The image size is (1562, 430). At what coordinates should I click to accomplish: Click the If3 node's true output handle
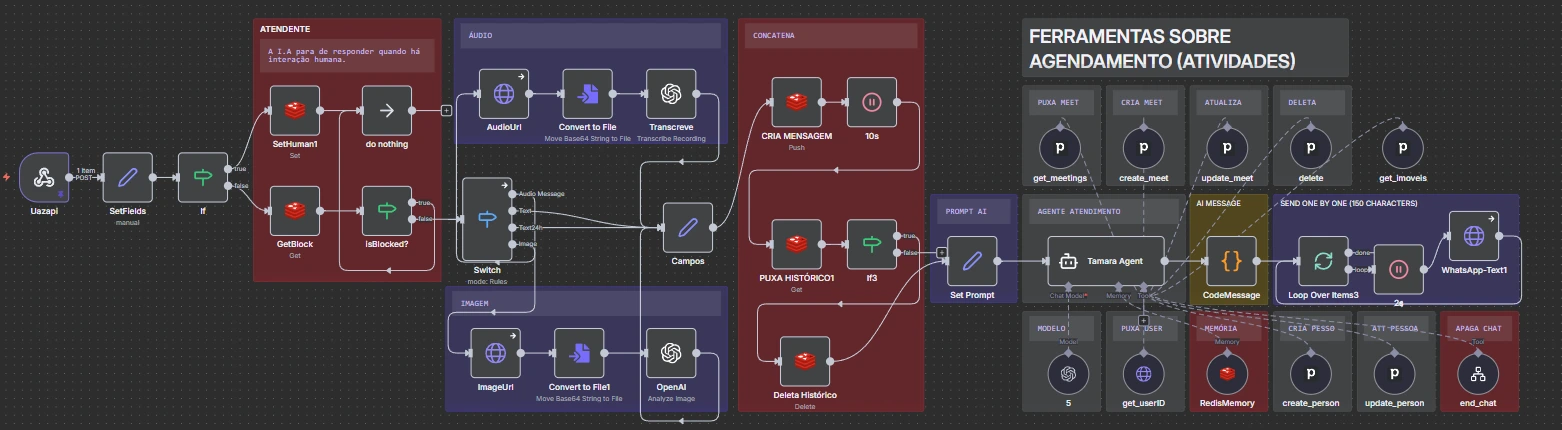click(899, 236)
